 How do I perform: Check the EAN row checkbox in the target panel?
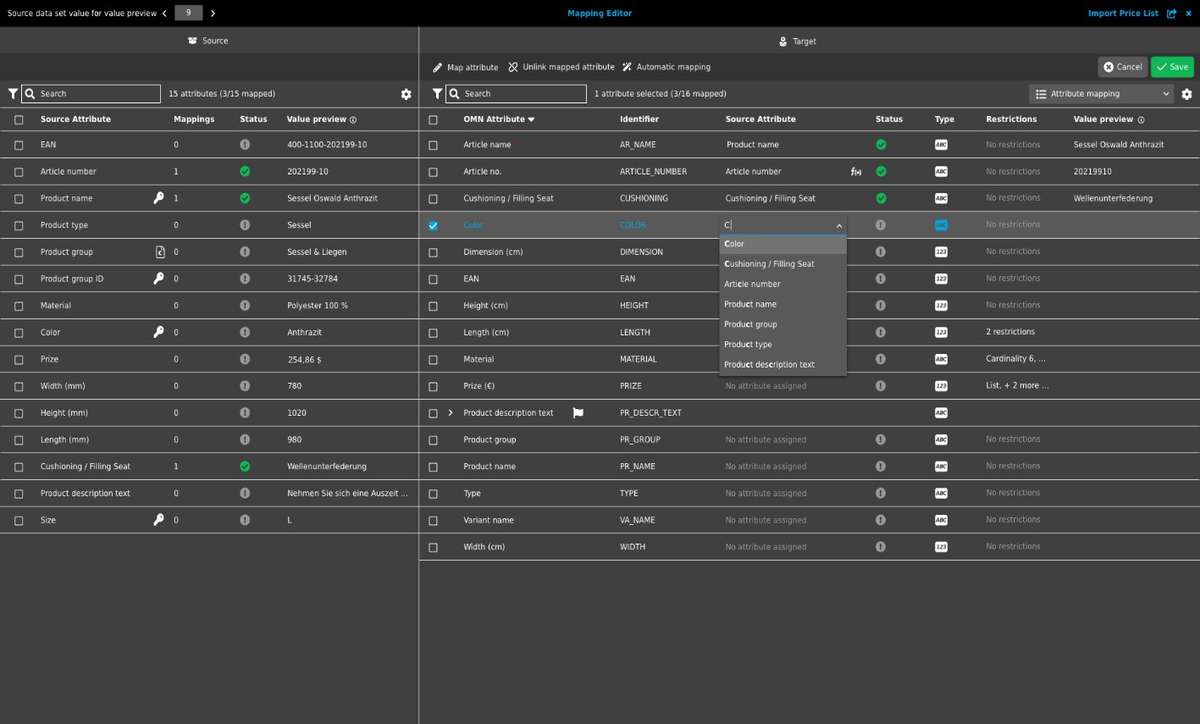[433, 278]
